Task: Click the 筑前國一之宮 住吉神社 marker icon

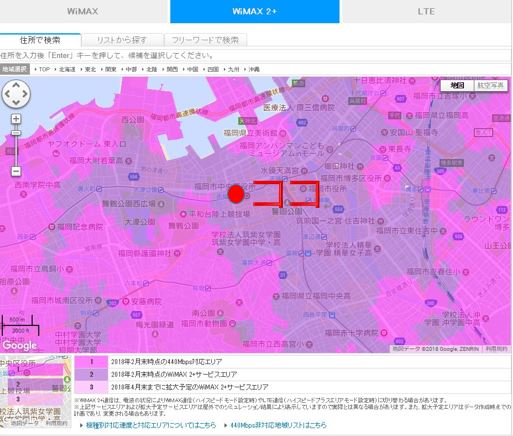Action: (381, 221)
